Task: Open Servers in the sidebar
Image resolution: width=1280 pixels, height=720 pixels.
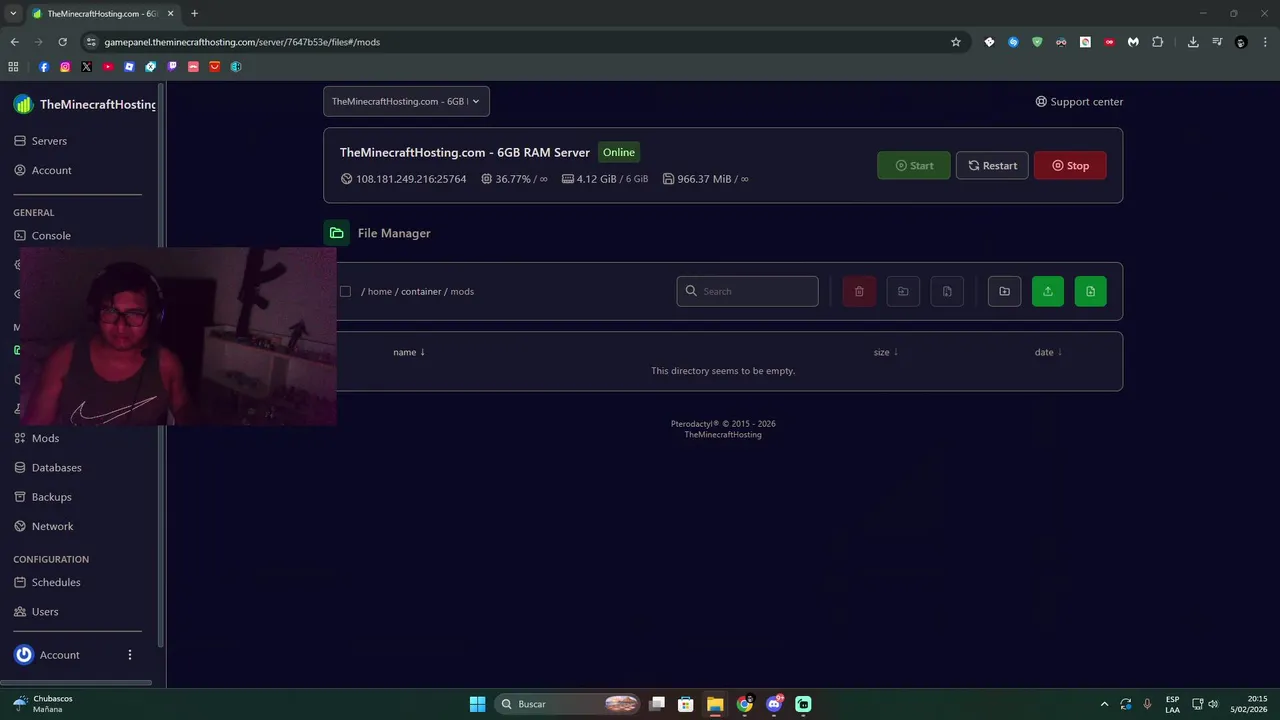Action: pos(40,141)
